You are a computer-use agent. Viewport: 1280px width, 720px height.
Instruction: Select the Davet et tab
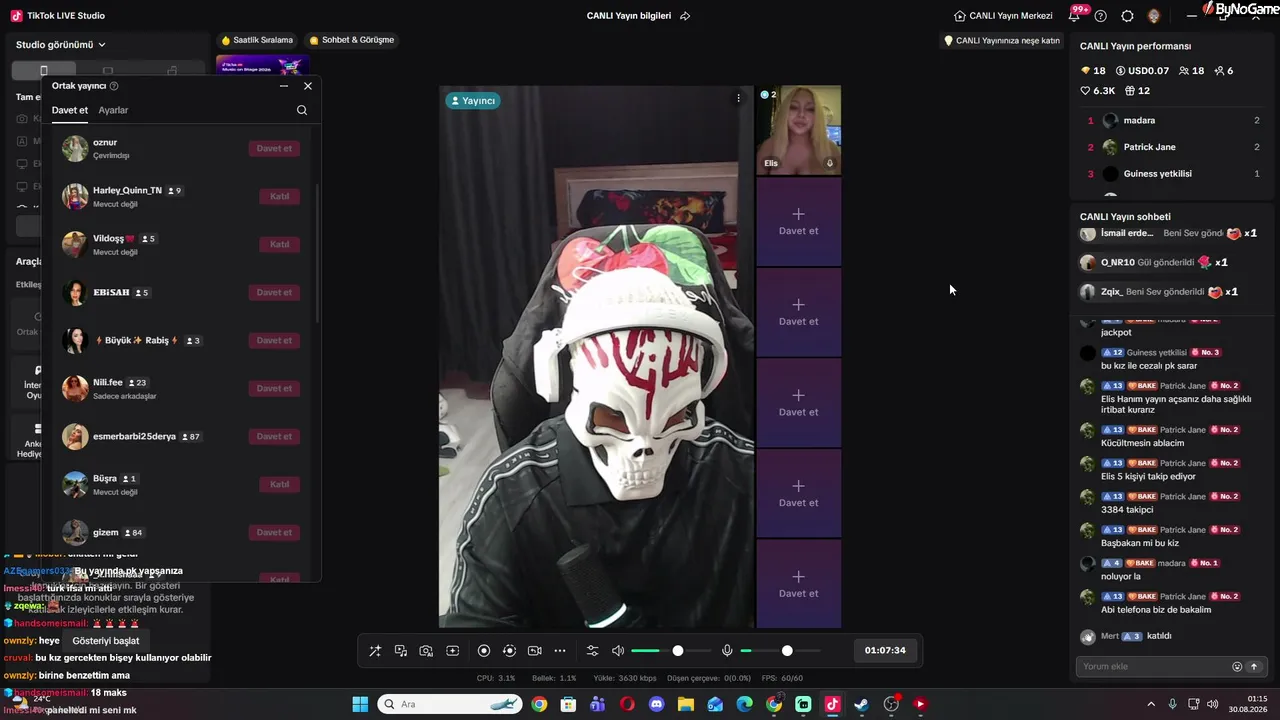pyautogui.click(x=70, y=110)
